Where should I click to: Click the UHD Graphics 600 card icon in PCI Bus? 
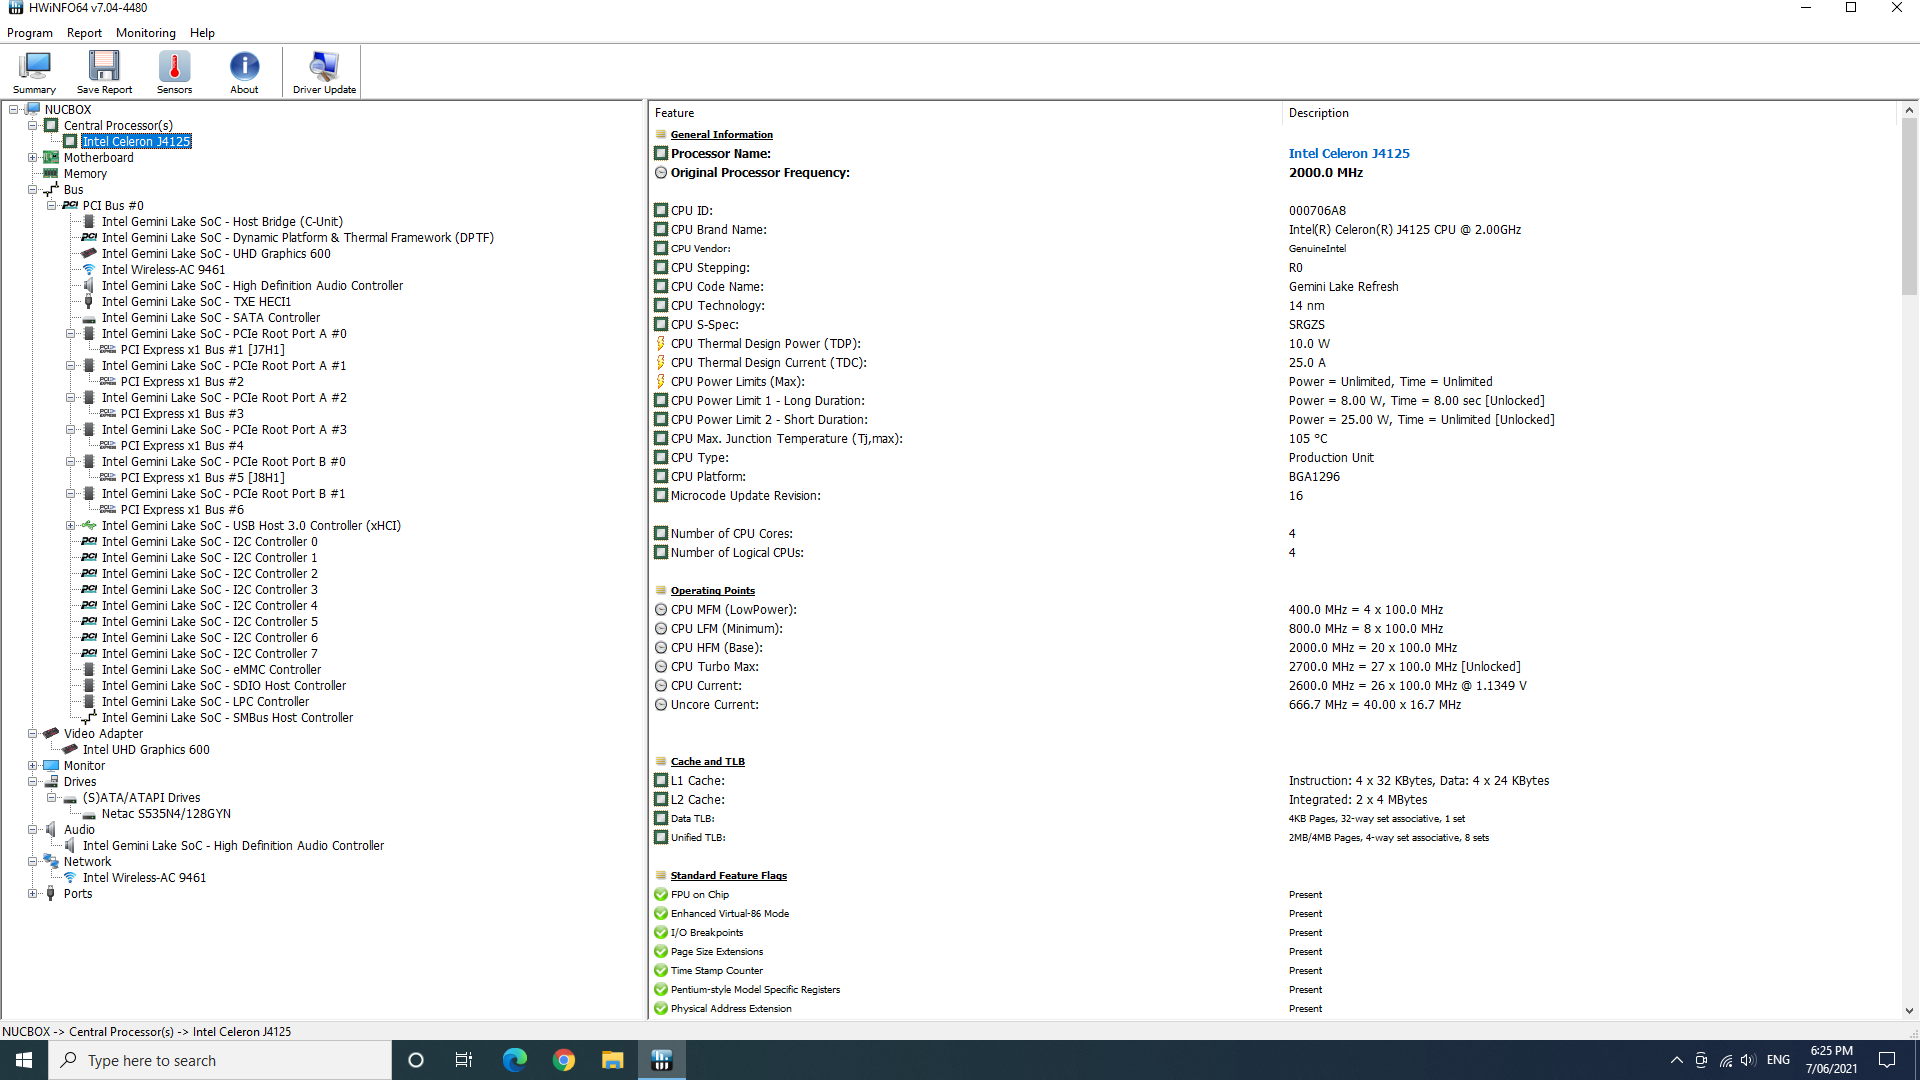click(x=89, y=254)
